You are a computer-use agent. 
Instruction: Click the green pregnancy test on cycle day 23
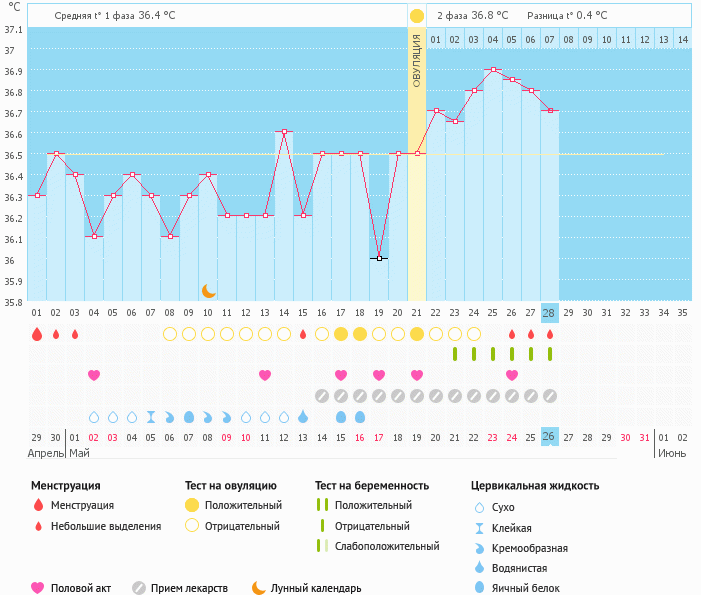(455, 354)
